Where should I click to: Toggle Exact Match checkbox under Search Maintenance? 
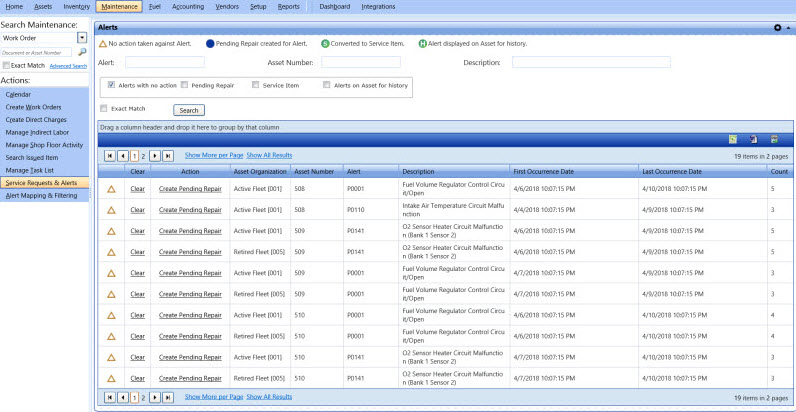(x=6, y=65)
